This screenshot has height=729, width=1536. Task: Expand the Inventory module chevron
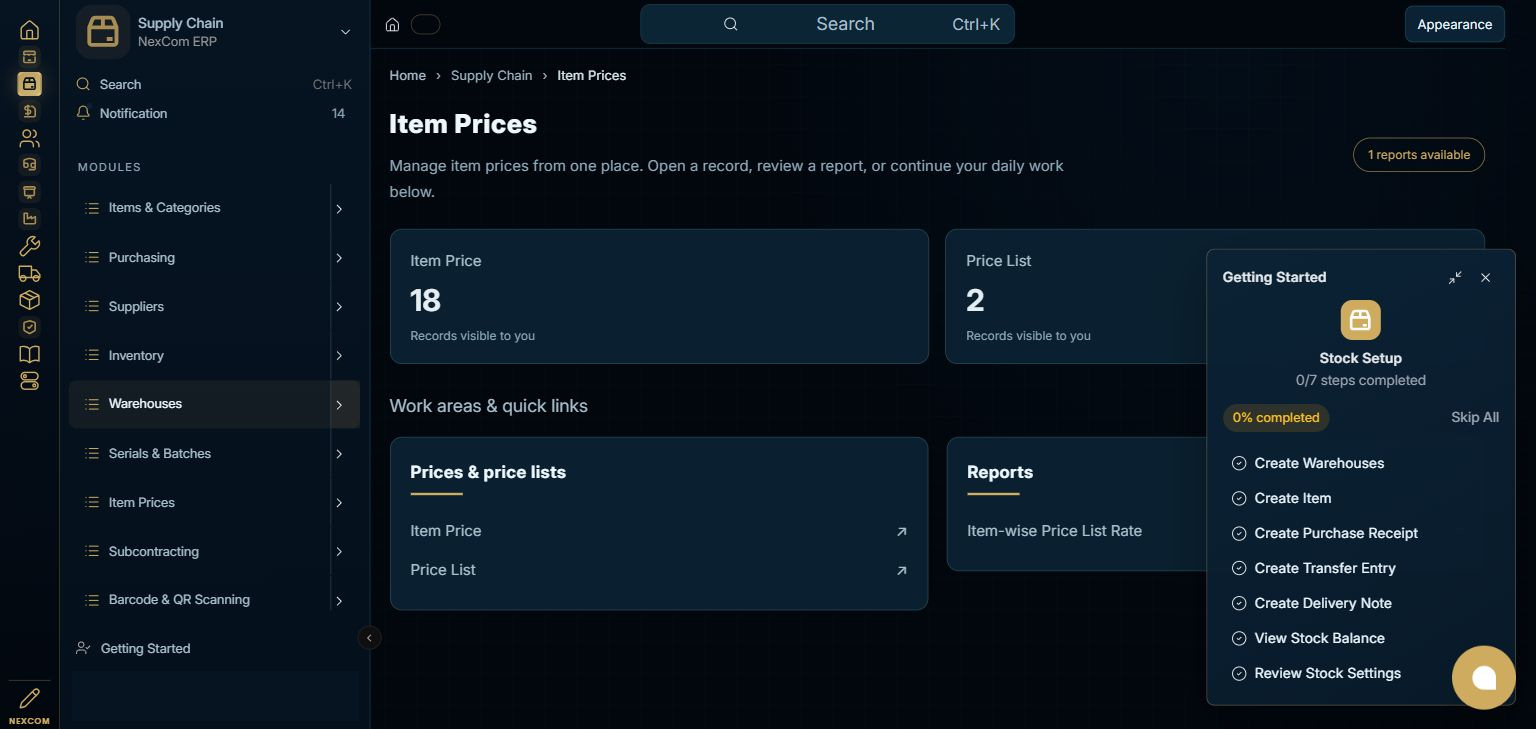point(339,356)
